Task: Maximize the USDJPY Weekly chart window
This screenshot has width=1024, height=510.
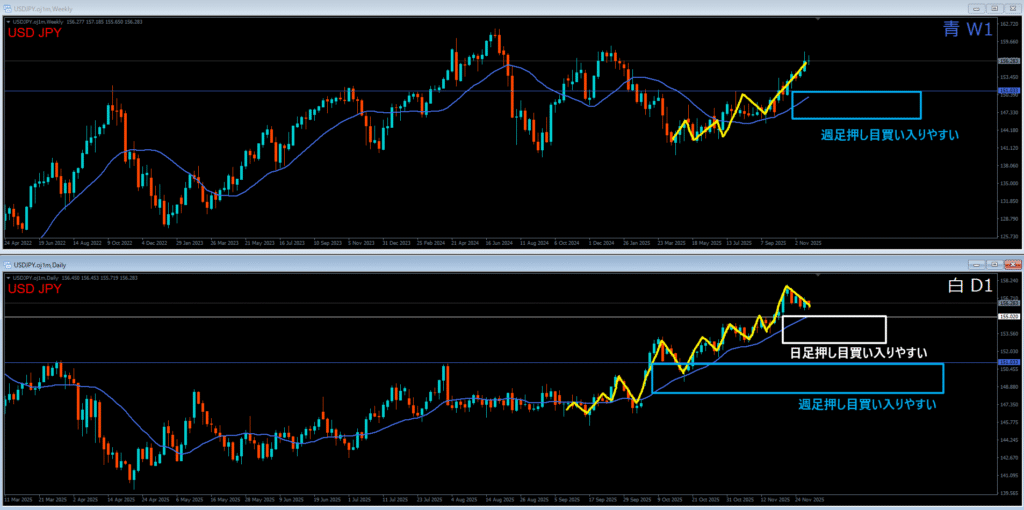Action: coord(993,9)
